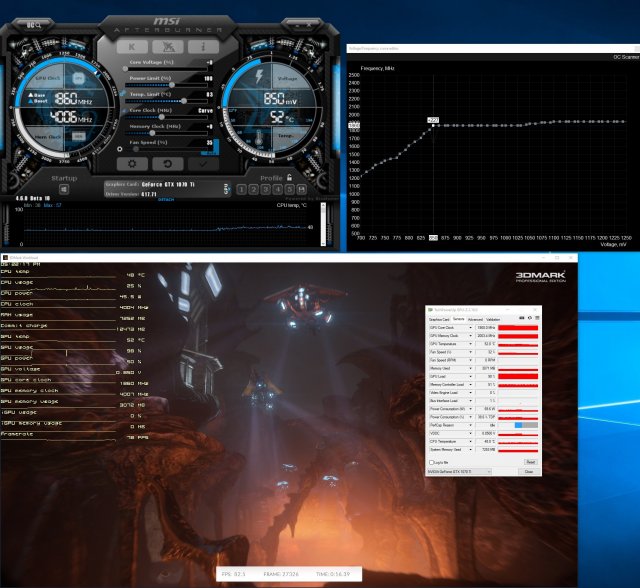
Task: Click the Detach link below driver version
Action: [x=166, y=200]
